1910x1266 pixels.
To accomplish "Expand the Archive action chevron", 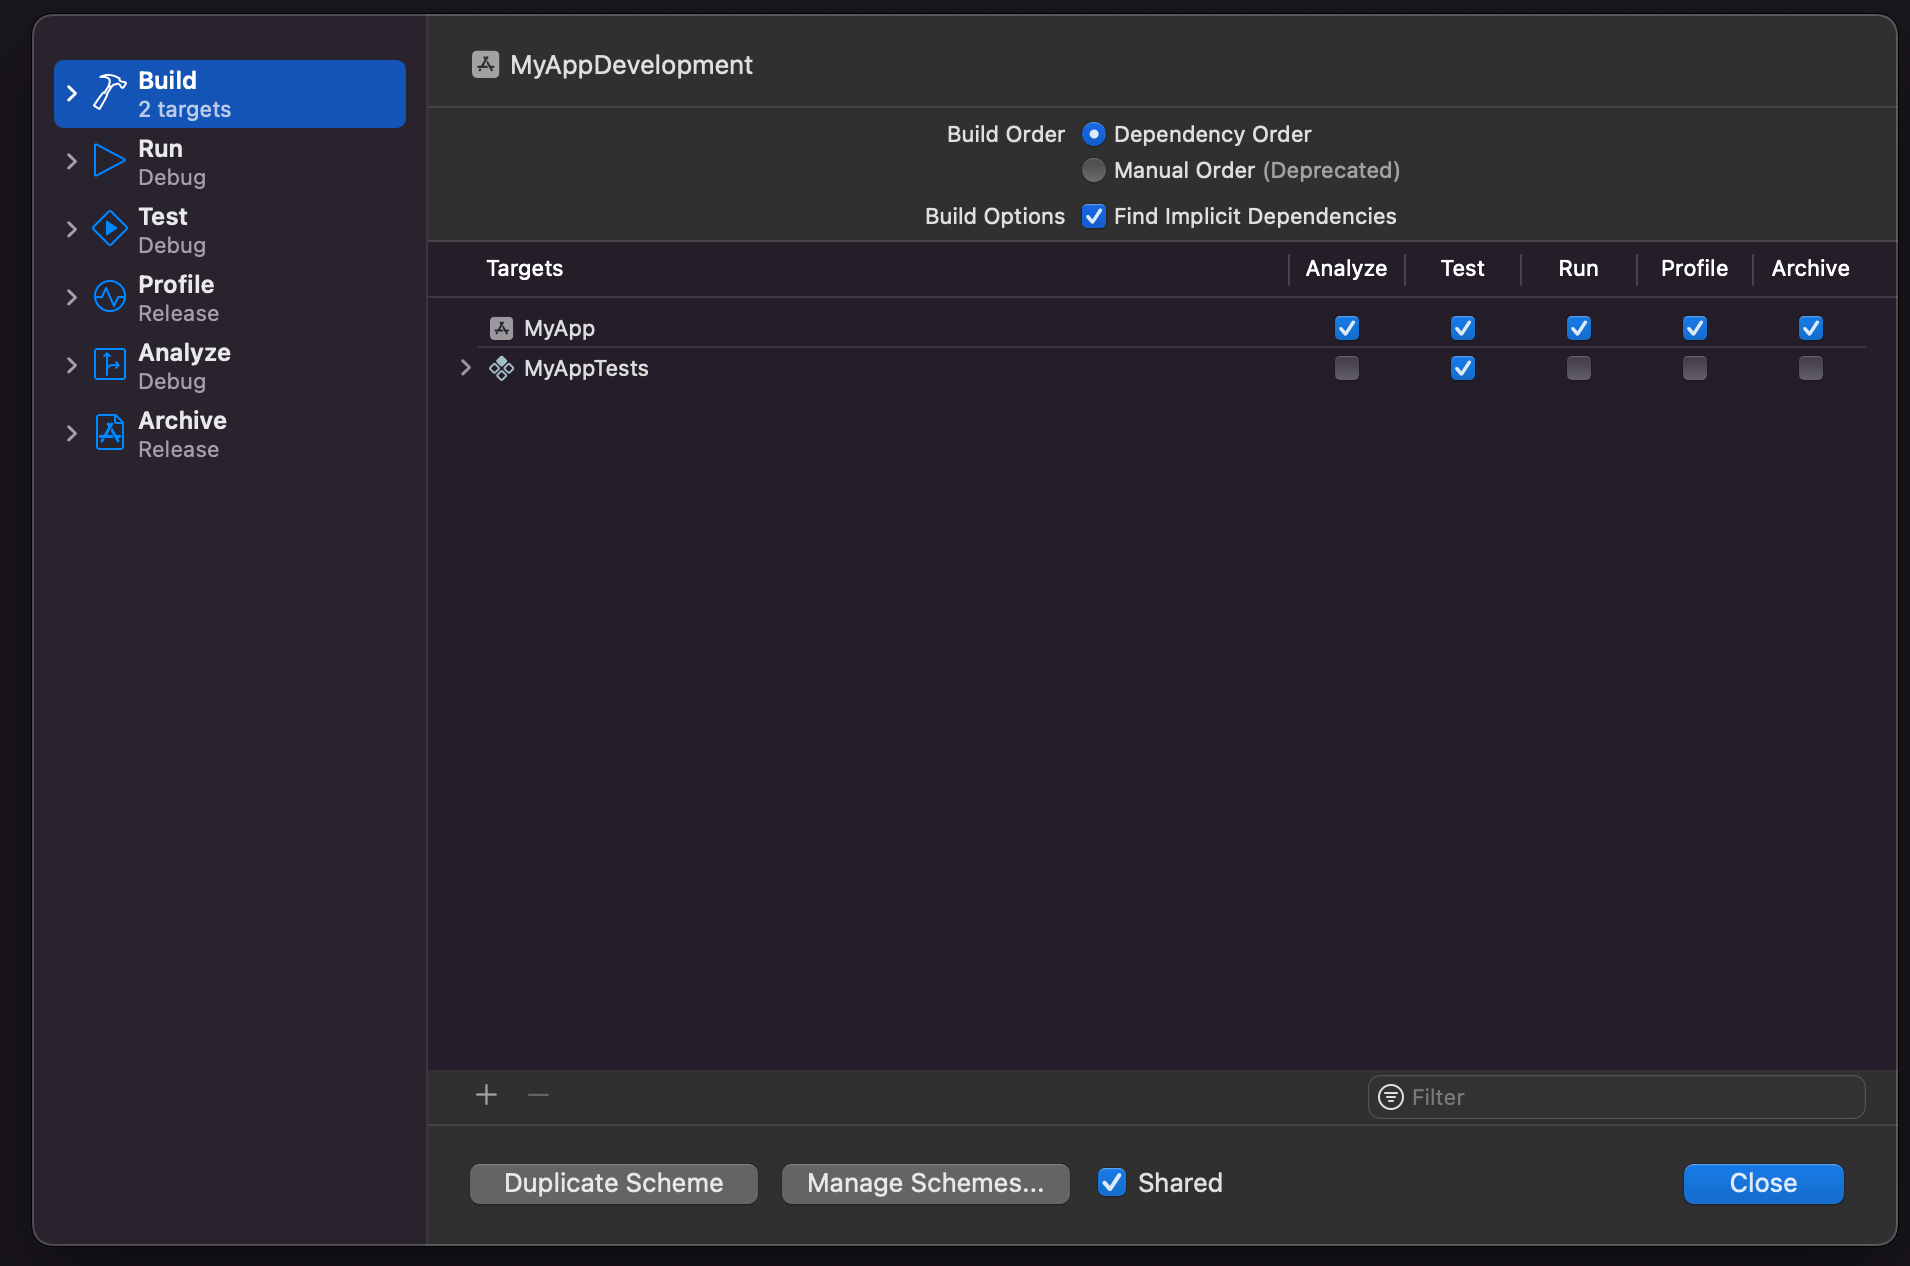I will tap(71, 433).
